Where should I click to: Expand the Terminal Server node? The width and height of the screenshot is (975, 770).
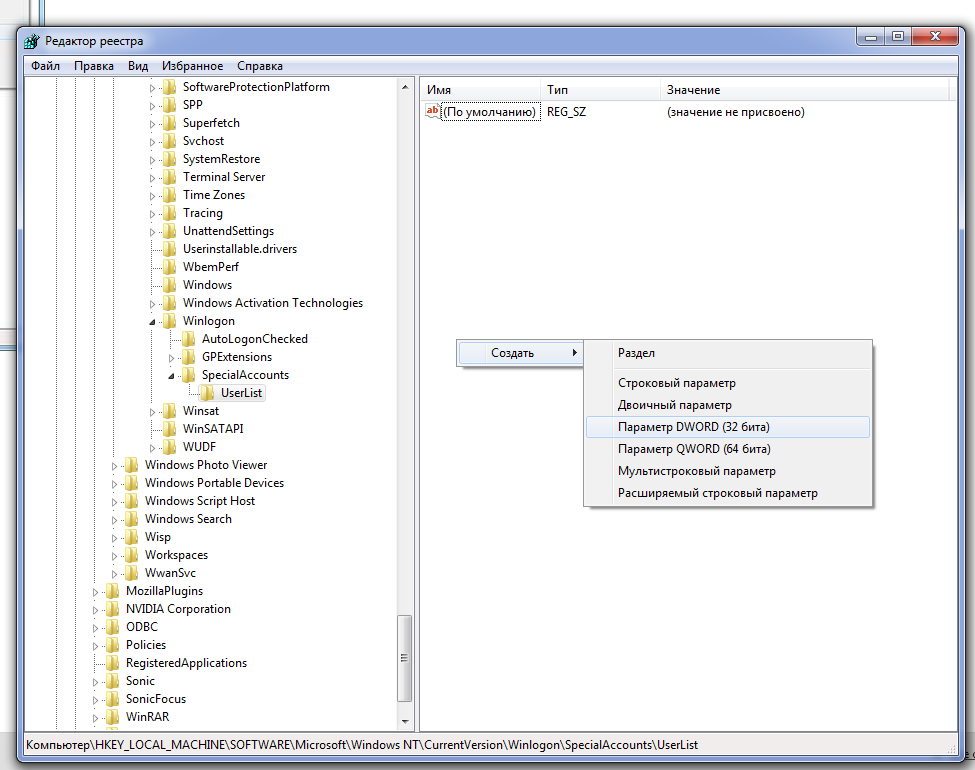152,179
